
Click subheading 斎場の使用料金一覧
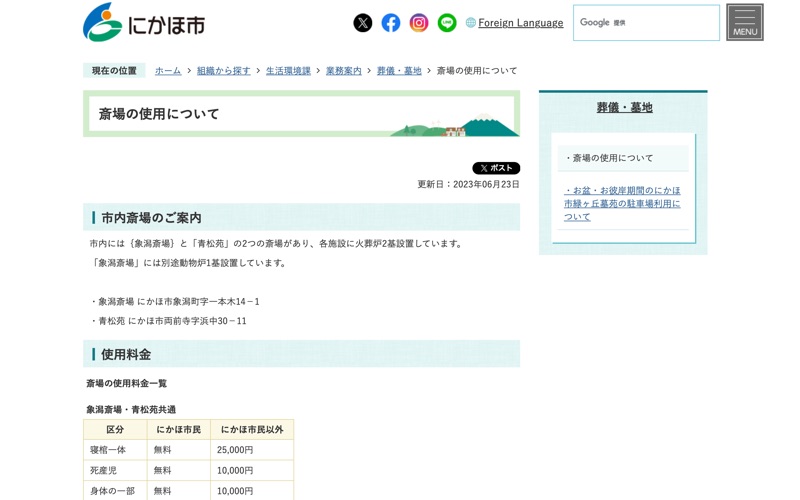tap(127, 383)
